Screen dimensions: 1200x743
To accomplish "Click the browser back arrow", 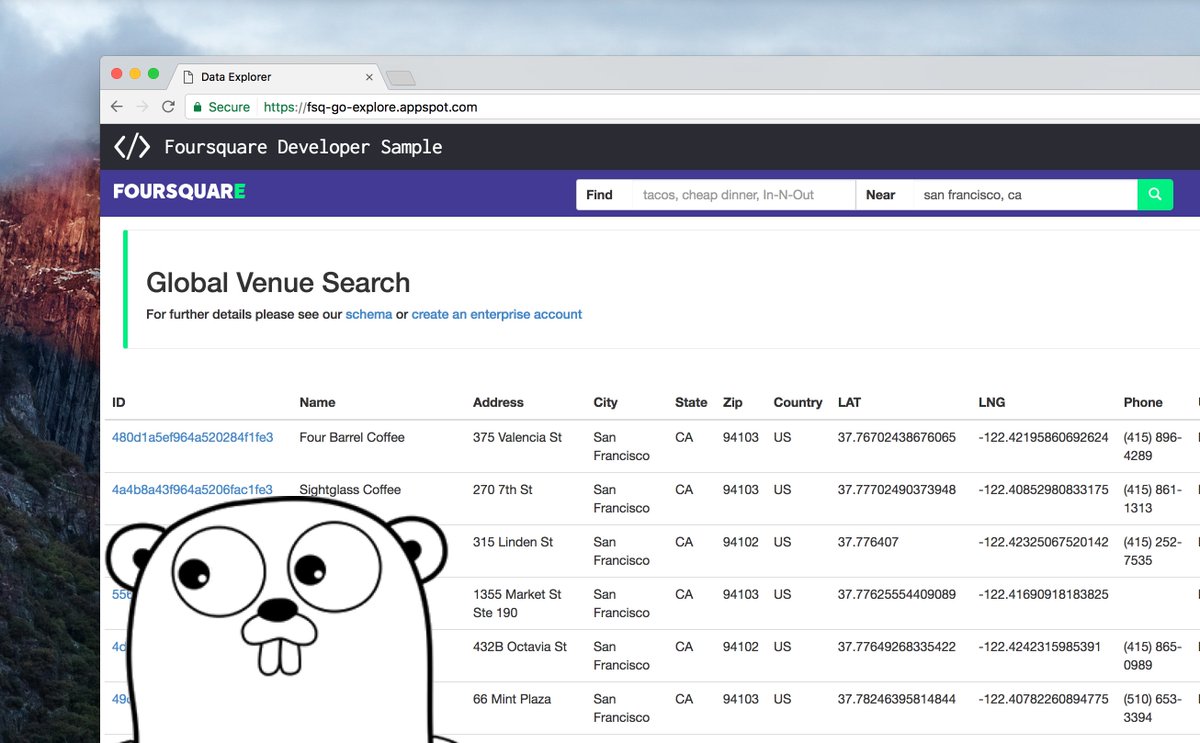I will click(117, 107).
